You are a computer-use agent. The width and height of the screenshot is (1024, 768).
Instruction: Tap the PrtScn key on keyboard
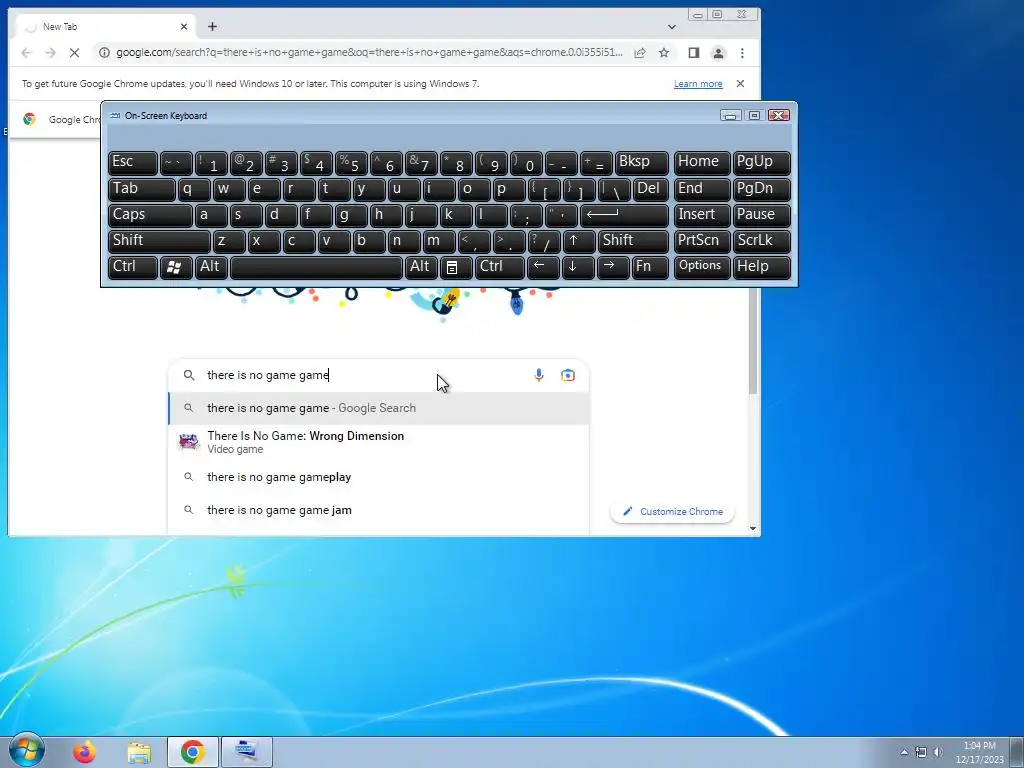coord(702,241)
